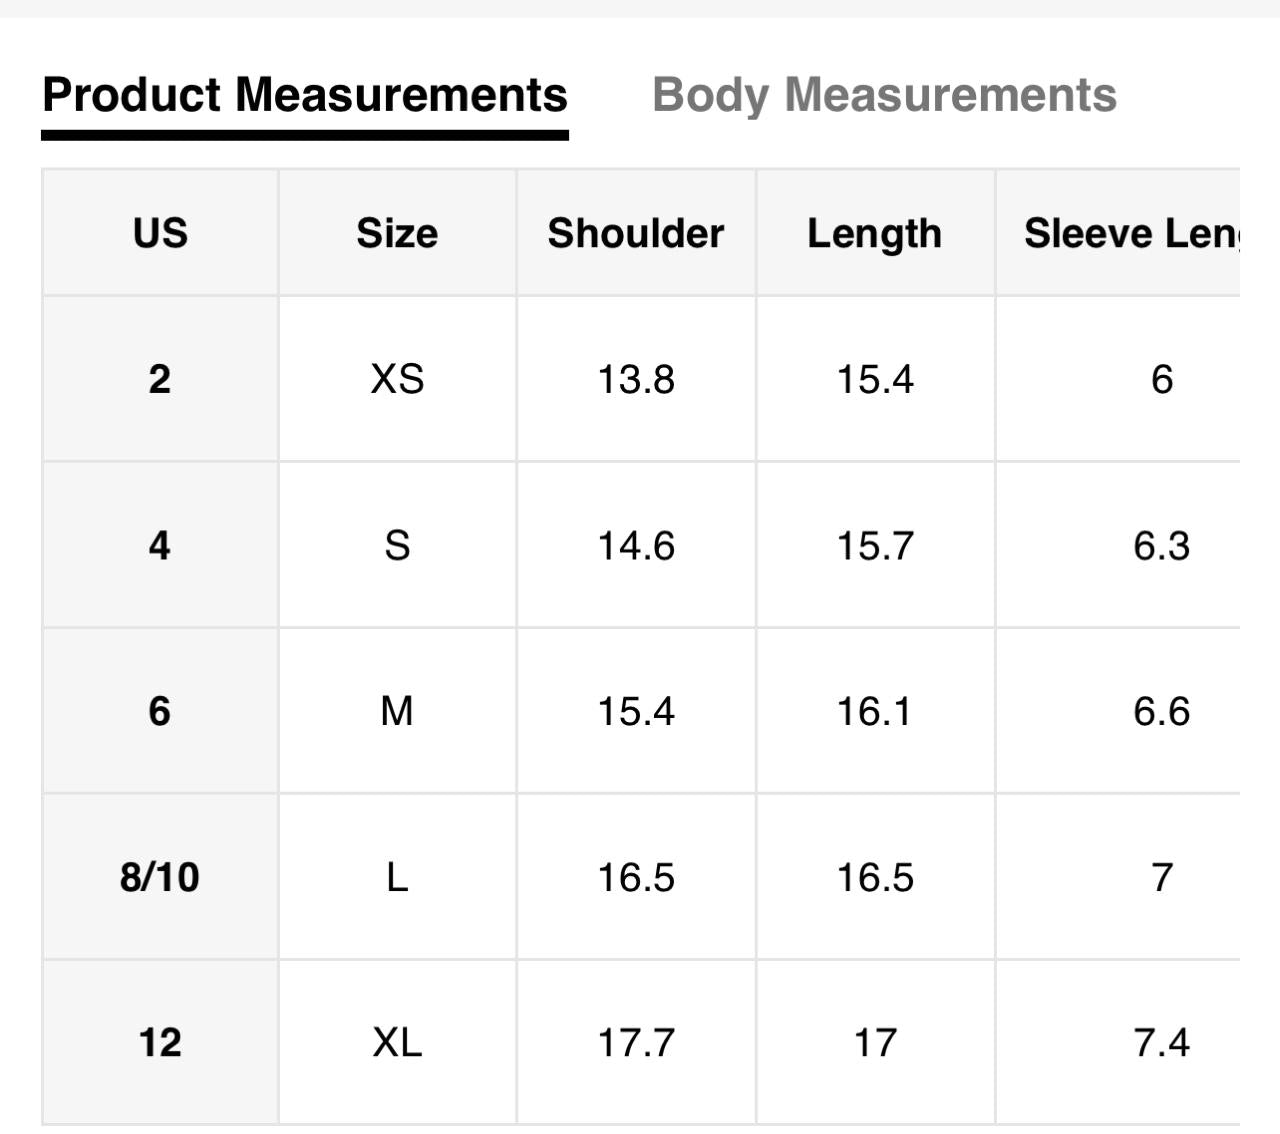Viewport: 1280px width, 1134px height.
Task: Click US size 8/10 row header
Action: pyautogui.click(x=160, y=877)
